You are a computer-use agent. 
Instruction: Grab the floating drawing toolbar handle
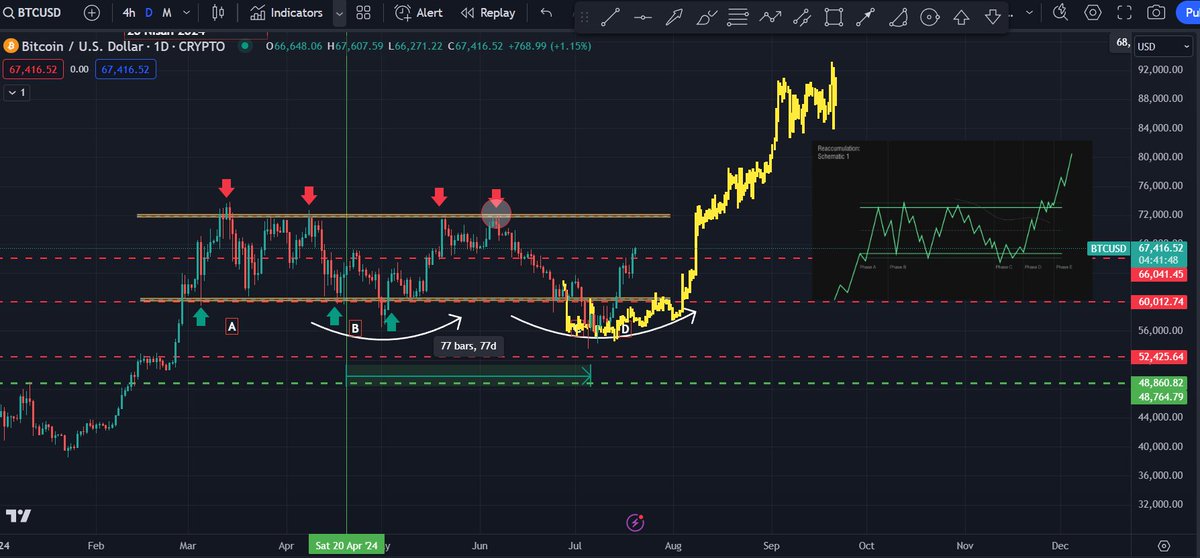point(586,16)
